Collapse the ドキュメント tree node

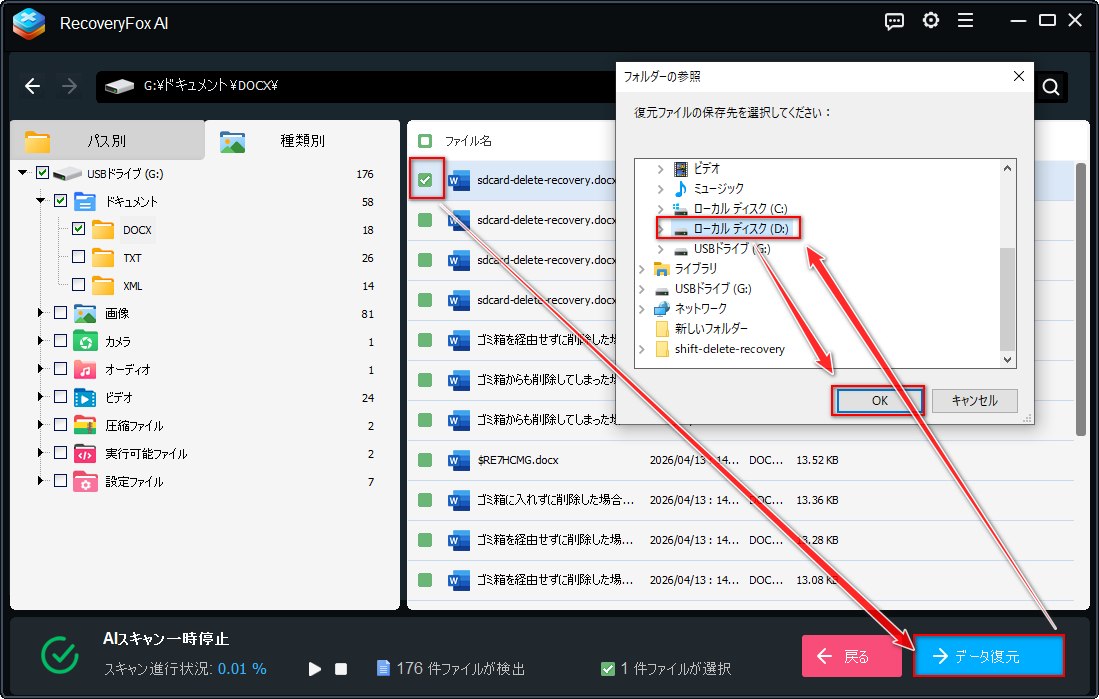41,202
